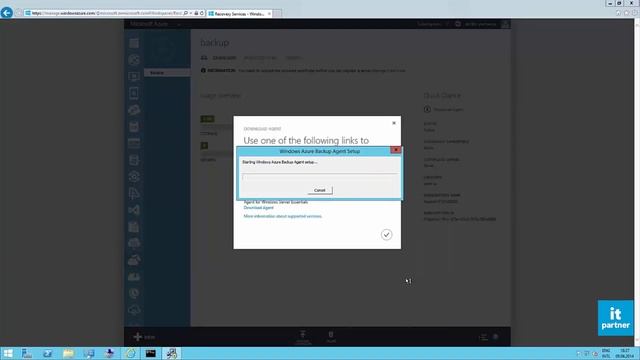The height and width of the screenshot is (360, 640).
Task: Open Command Prompt from taskbar
Action: pyautogui.click(x=151, y=353)
